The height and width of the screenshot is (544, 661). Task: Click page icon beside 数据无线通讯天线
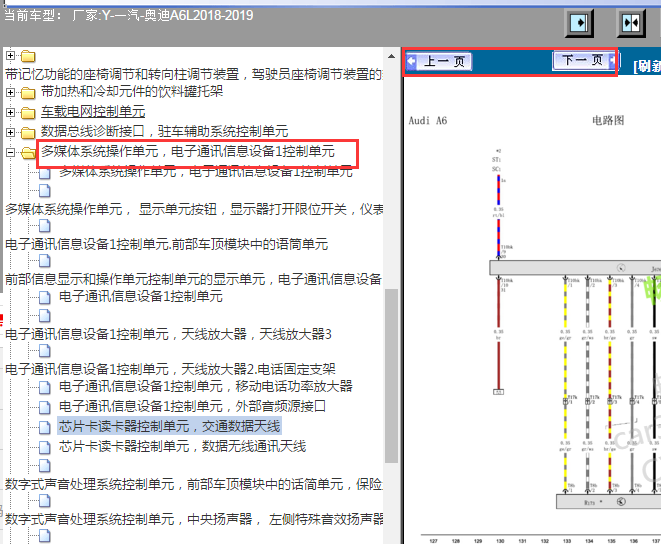click(x=45, y=447)
